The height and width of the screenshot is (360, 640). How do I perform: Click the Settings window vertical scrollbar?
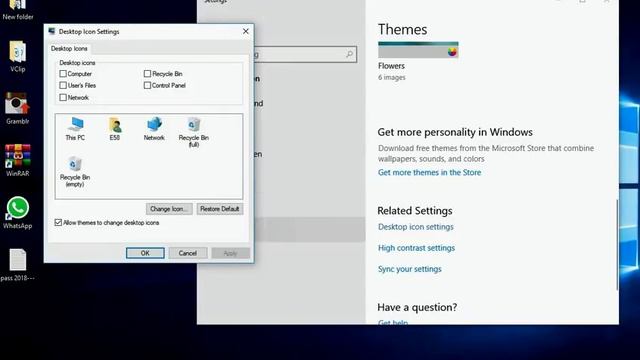617,245
